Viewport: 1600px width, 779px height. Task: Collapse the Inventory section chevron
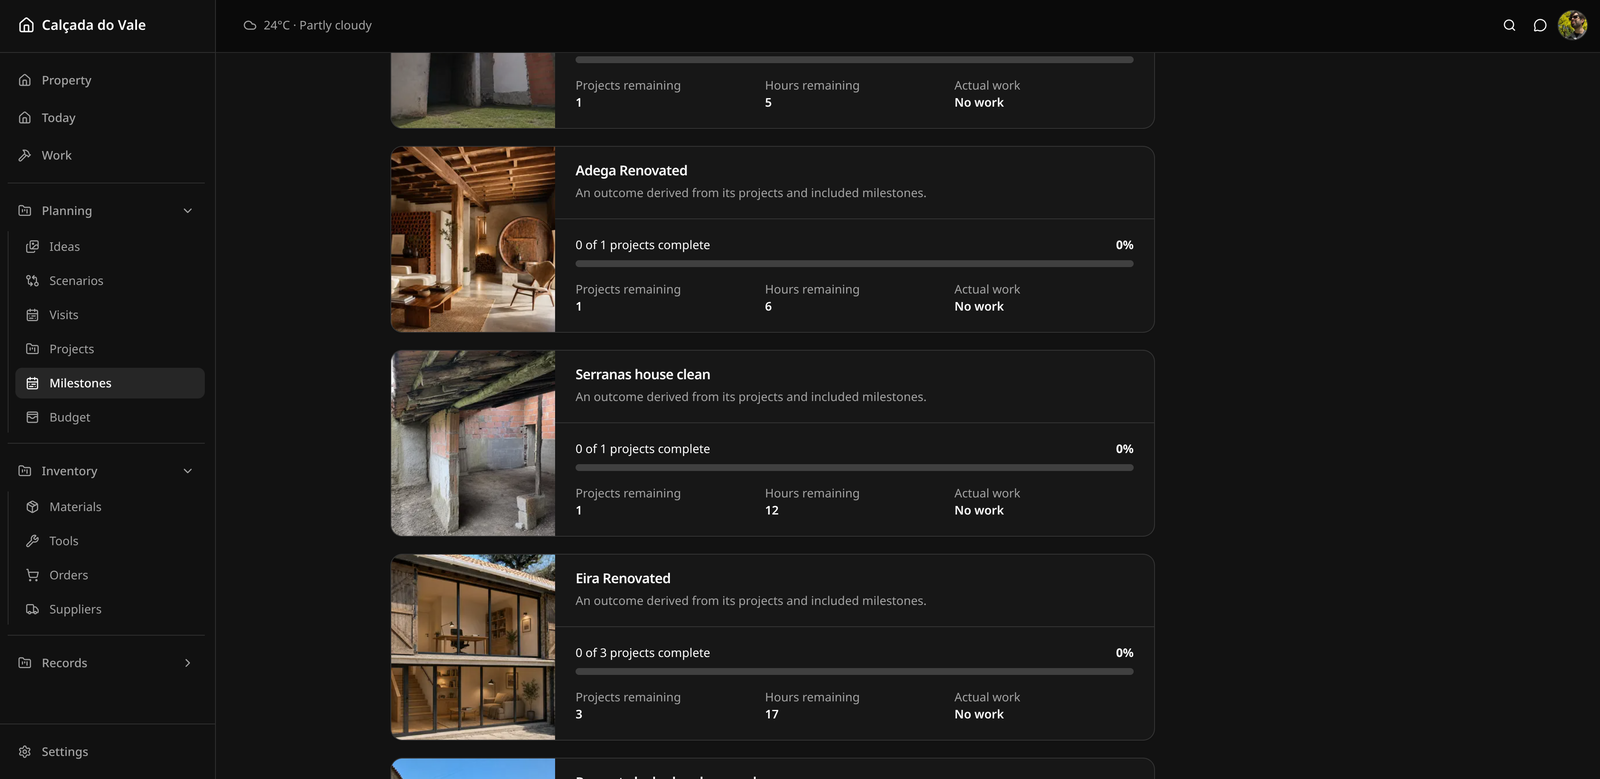click(x=188, y=471)
